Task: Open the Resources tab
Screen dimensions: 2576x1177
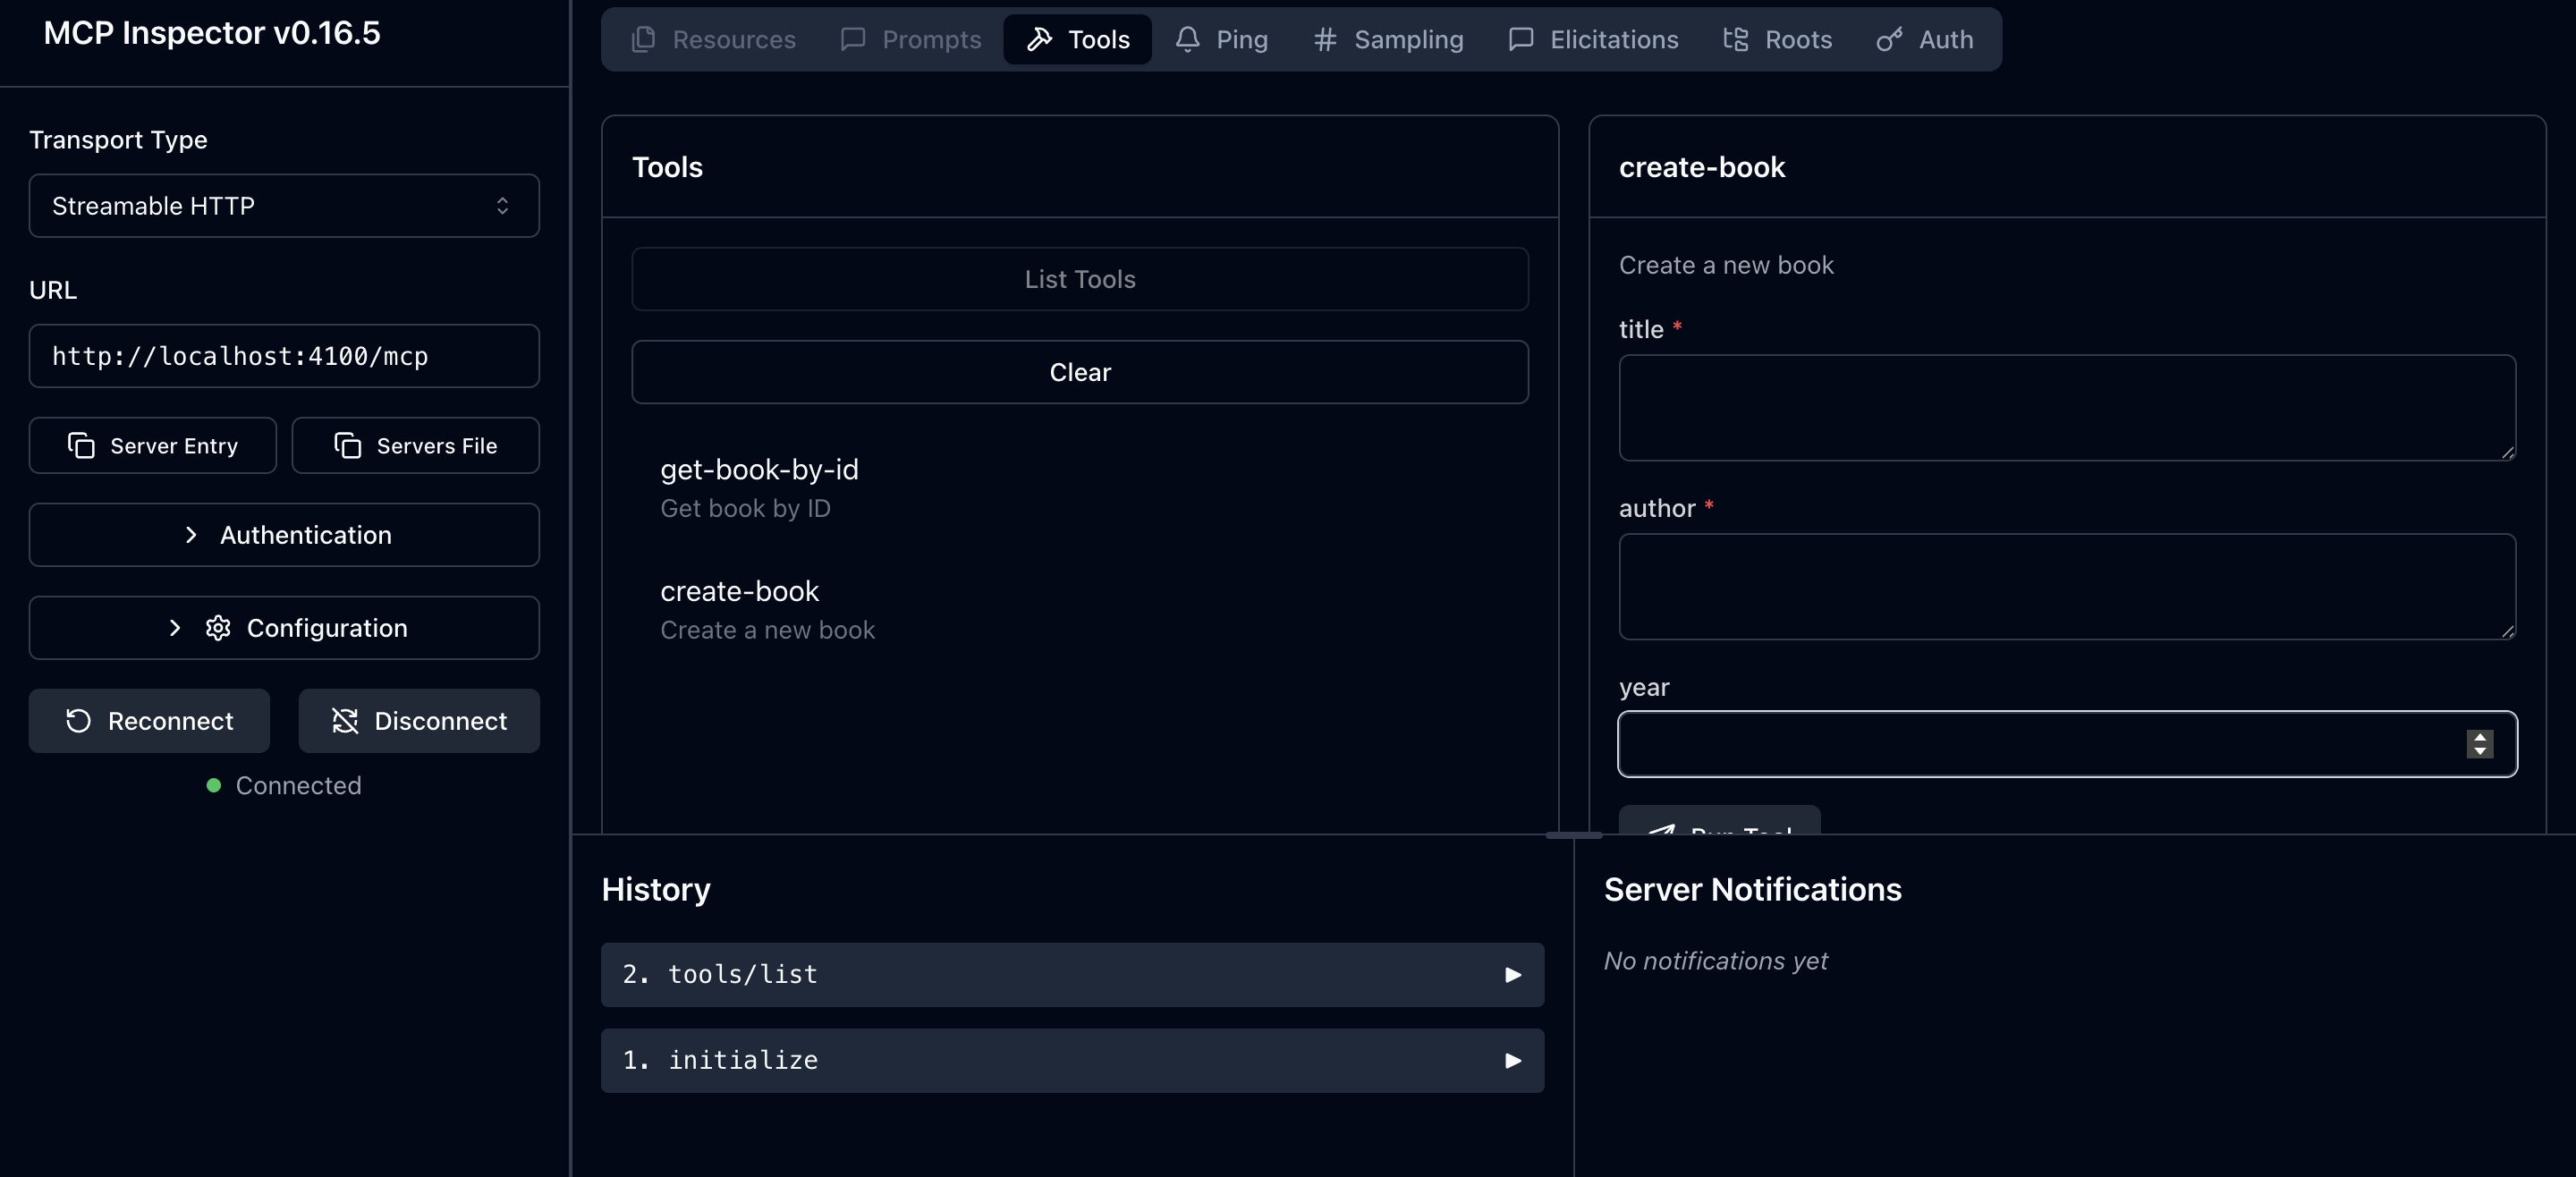Action: click(x=713, y=39)
